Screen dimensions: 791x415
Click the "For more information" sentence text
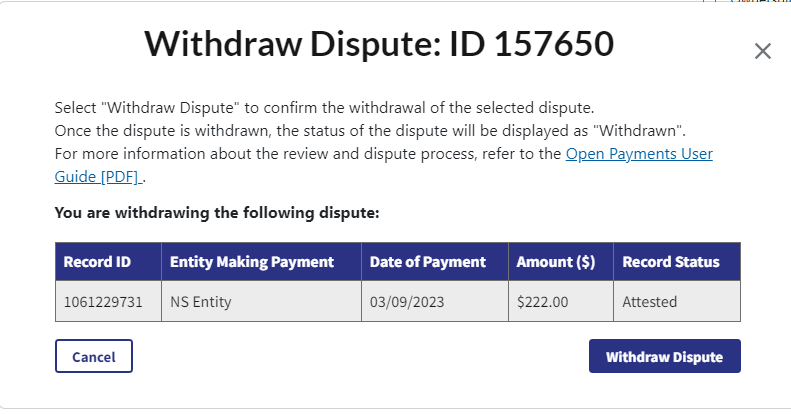point(300,155)
